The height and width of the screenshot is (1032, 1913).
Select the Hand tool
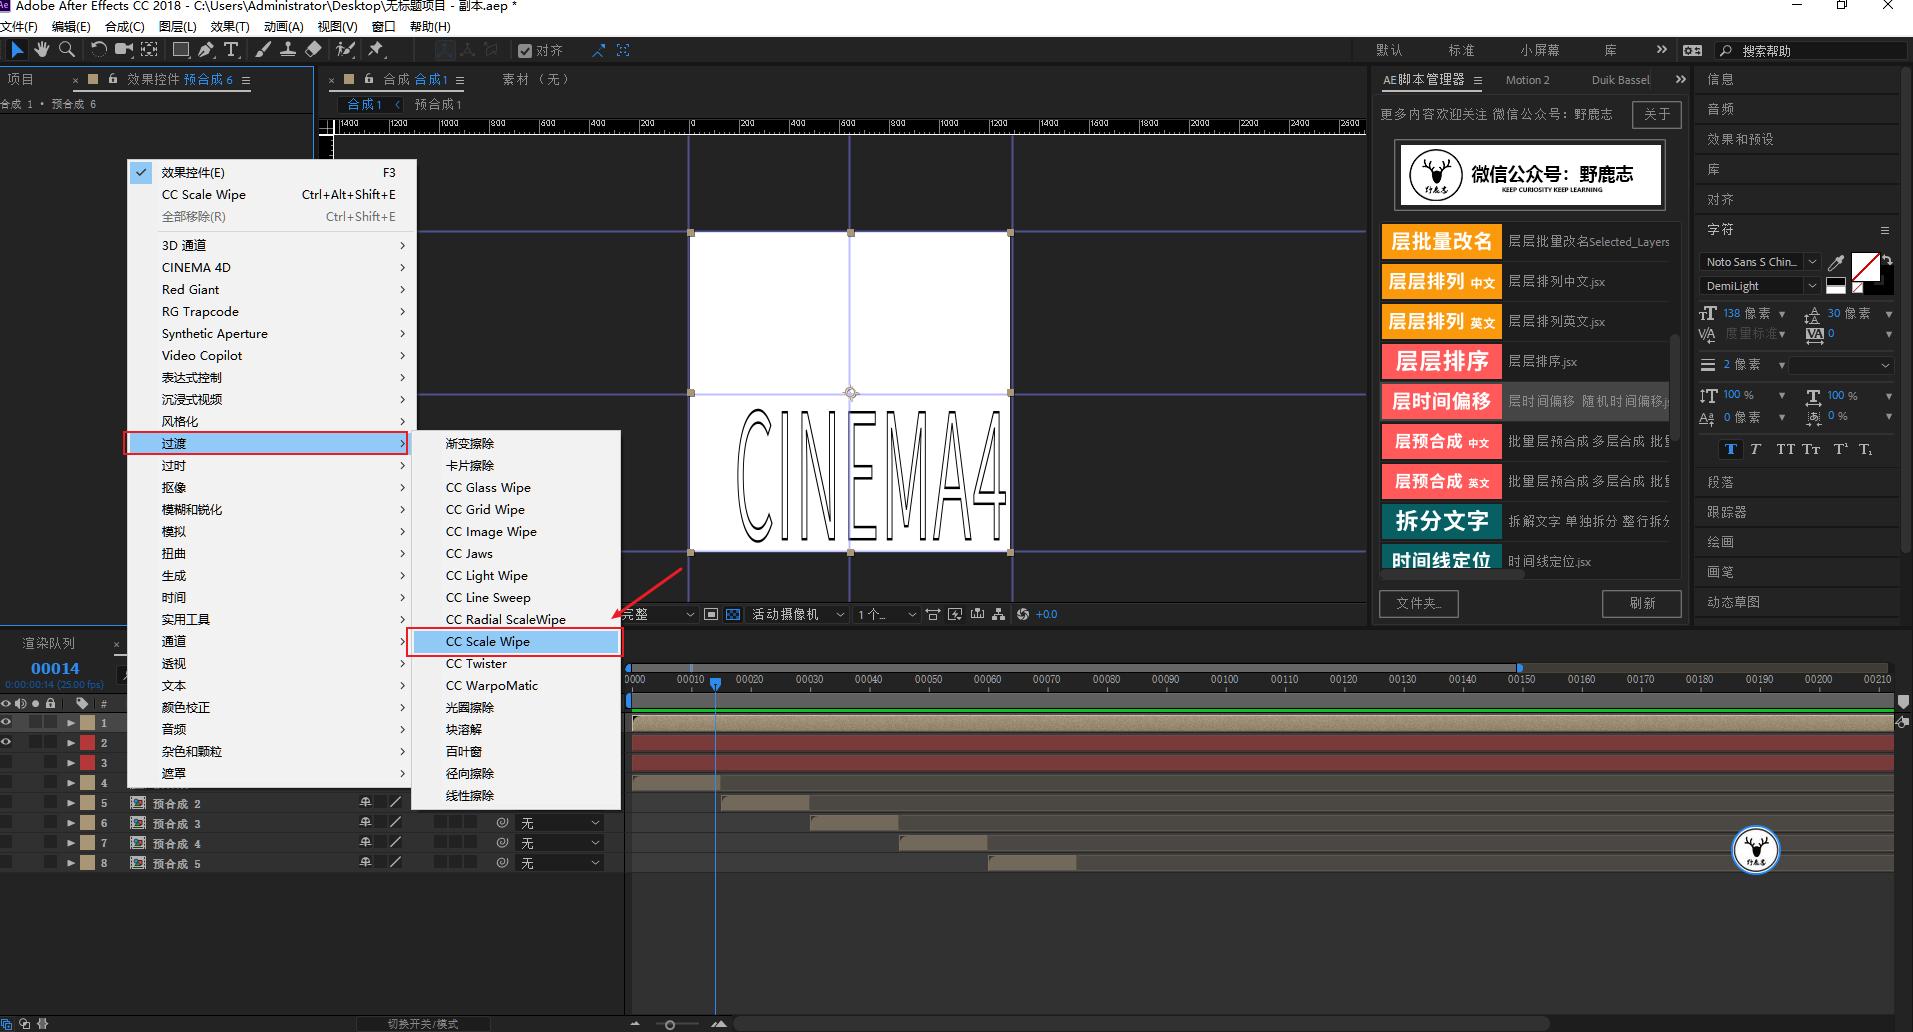point(42,49)
